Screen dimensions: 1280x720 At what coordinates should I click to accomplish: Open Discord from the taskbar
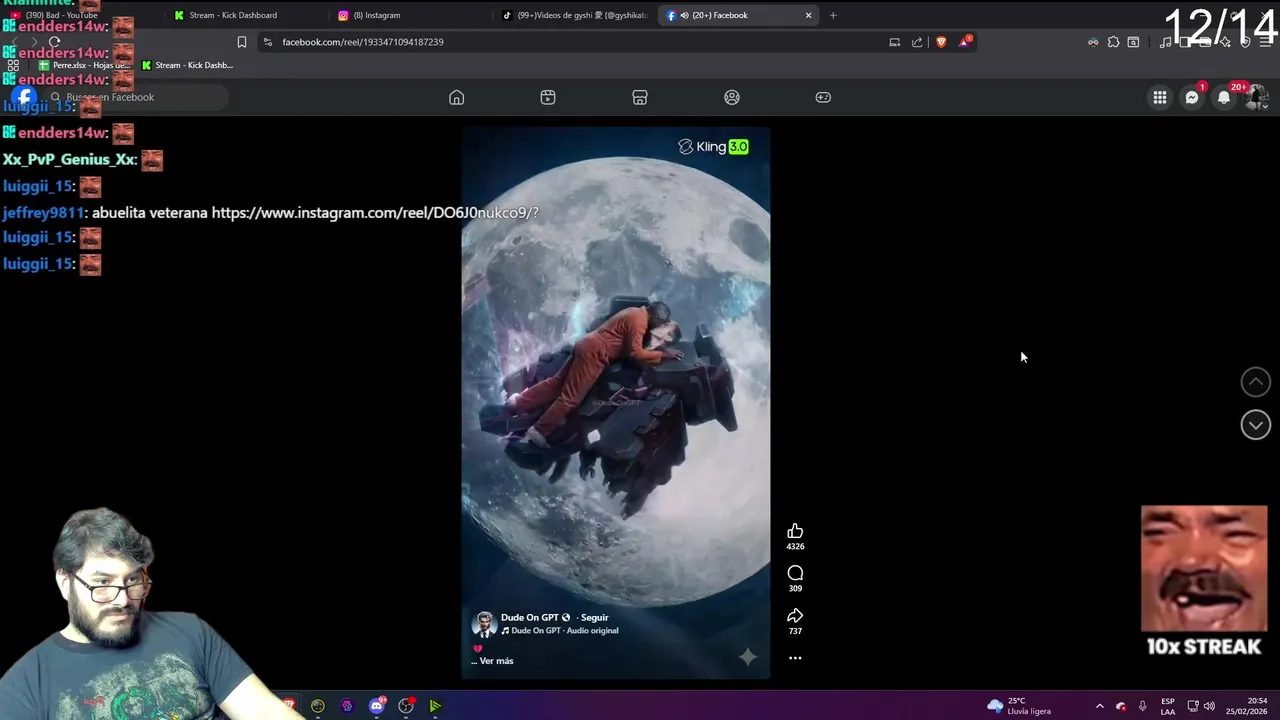(x=377, y=706)
